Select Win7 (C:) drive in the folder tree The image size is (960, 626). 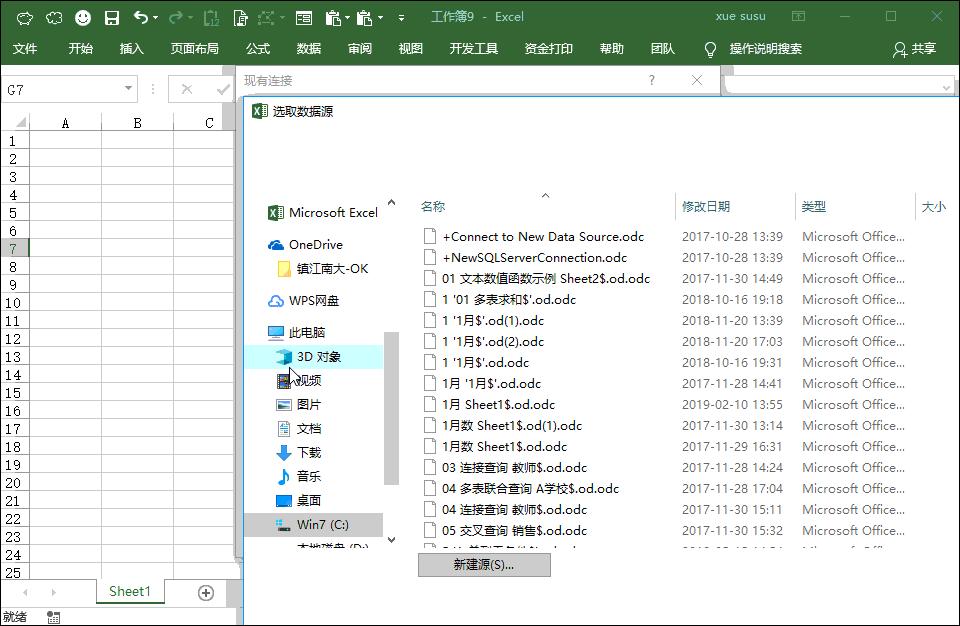[313, 525]
